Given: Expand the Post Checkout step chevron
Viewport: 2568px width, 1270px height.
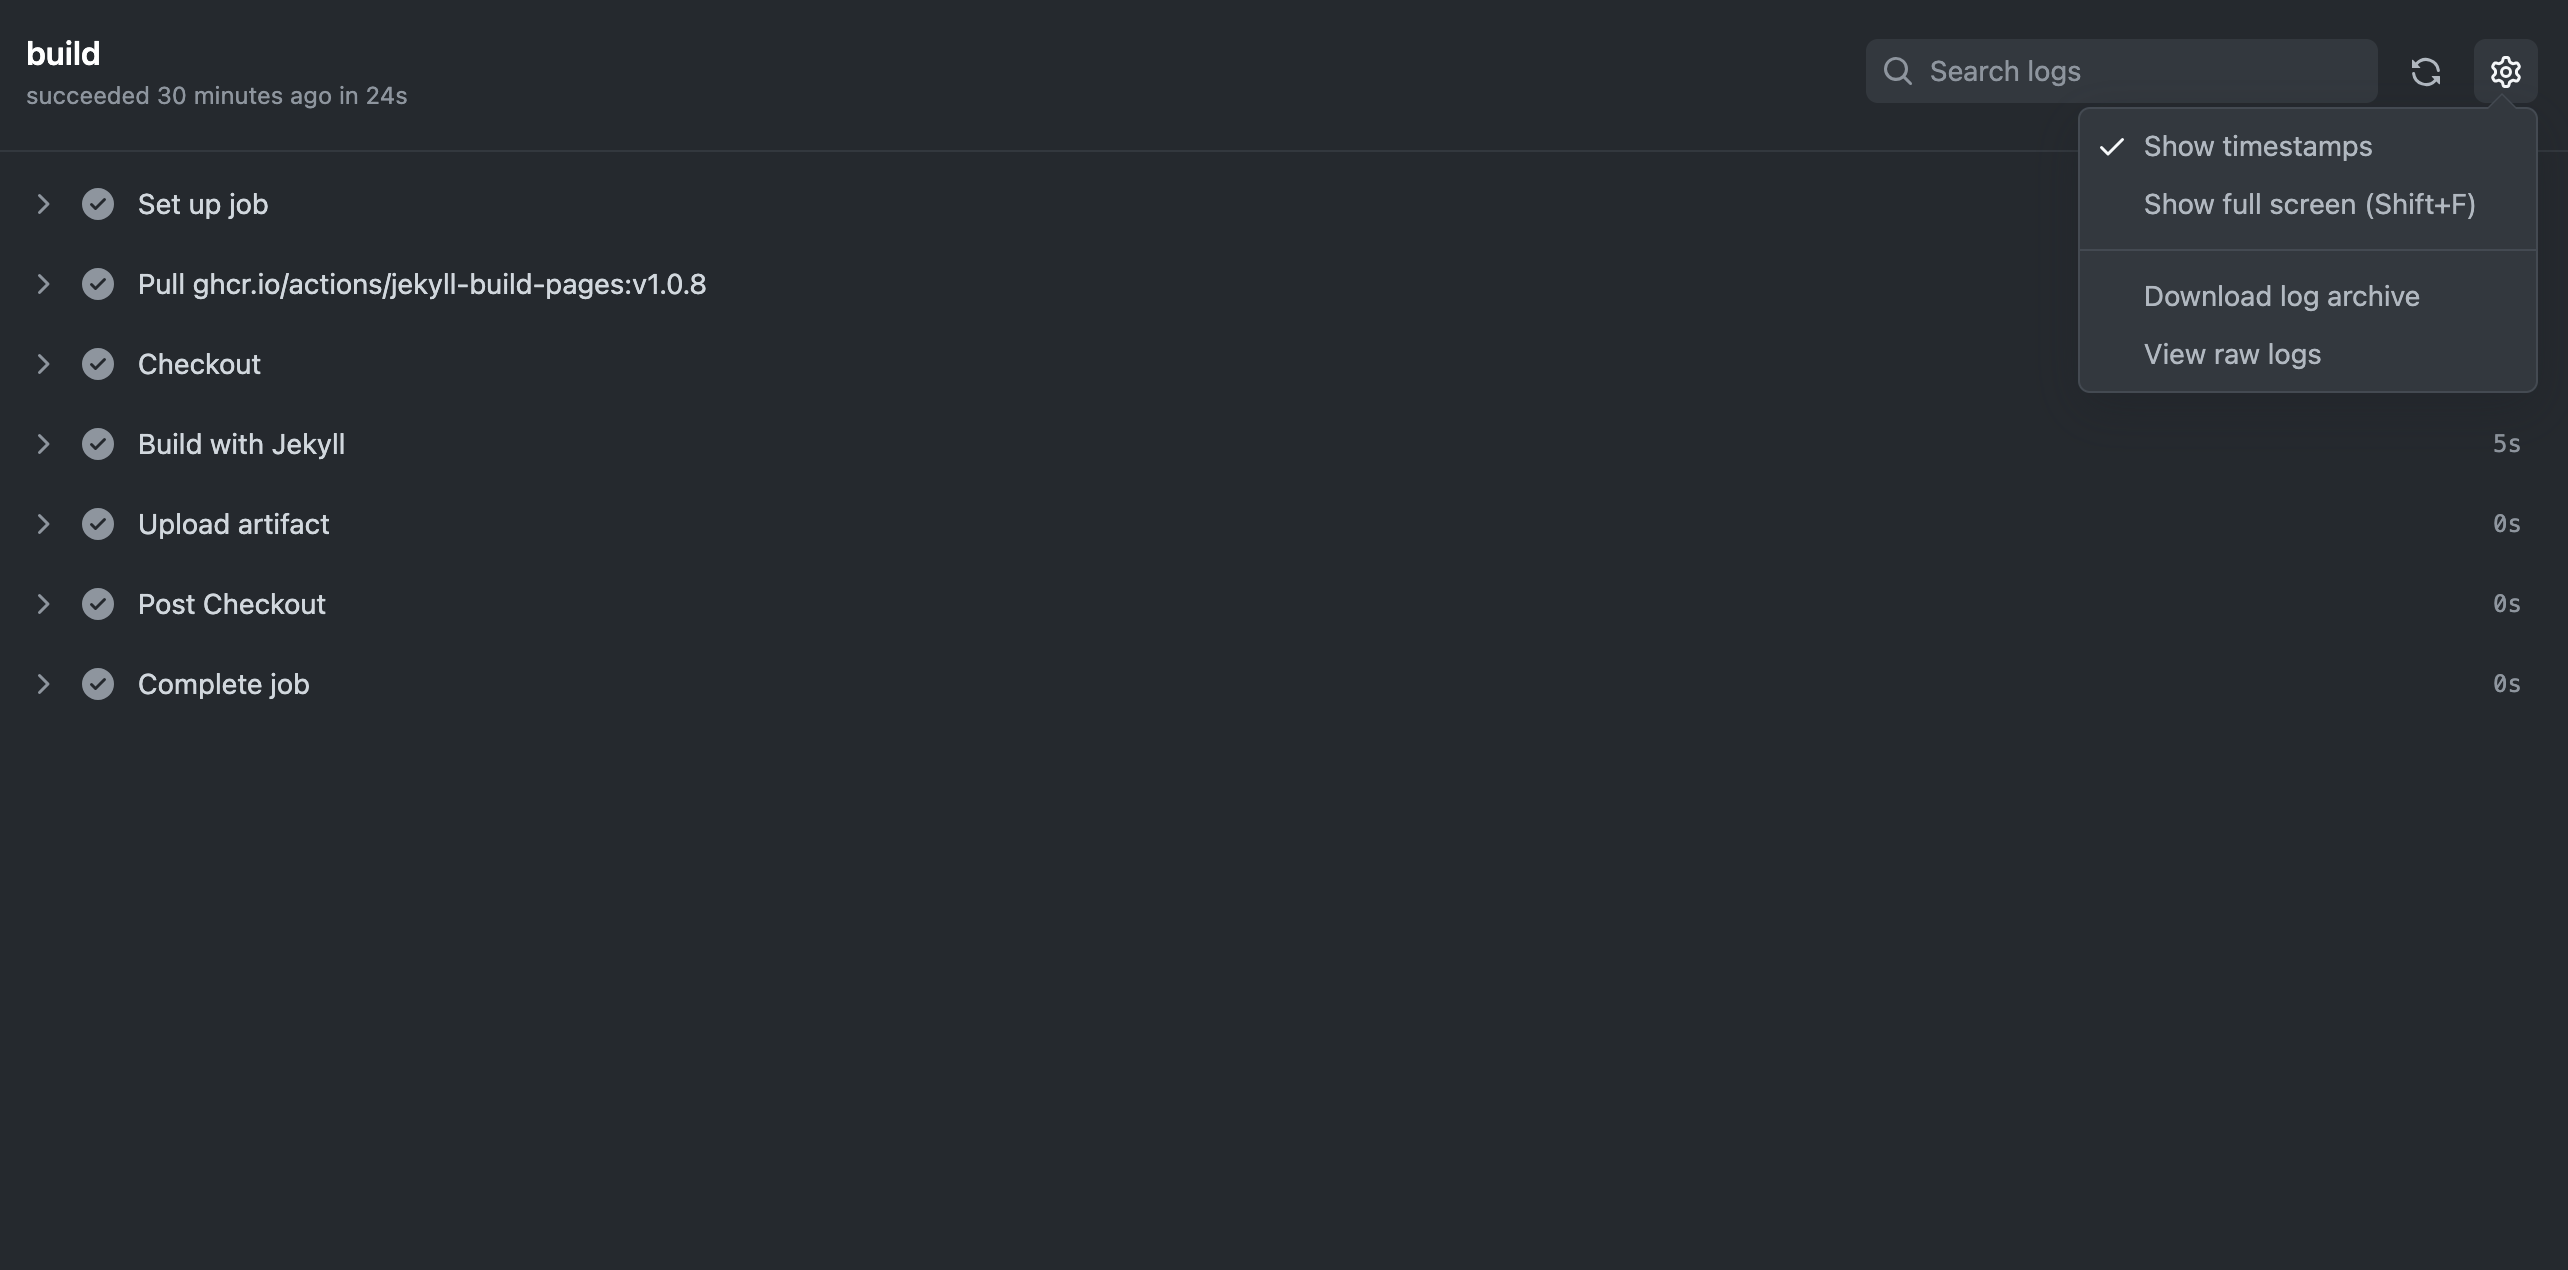Looking at the screenshot, I should [x=43, y=604].
